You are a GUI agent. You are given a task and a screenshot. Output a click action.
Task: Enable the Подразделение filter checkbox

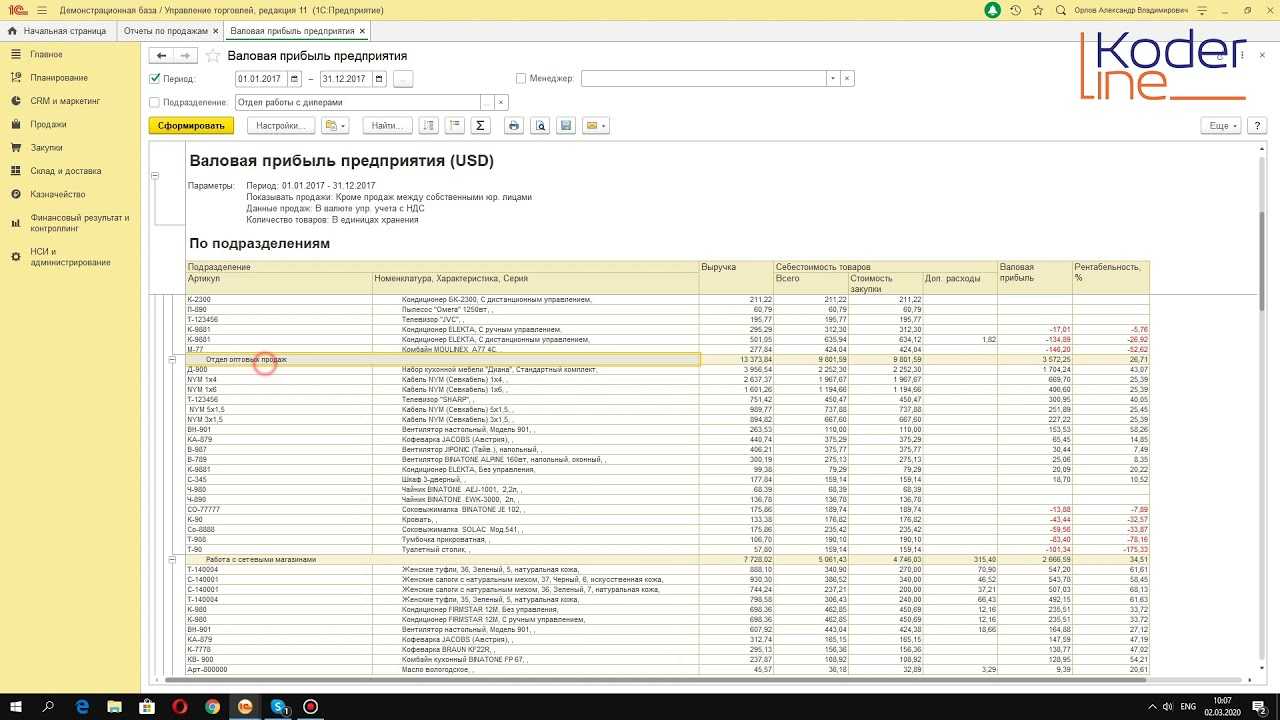click(155, 102)
